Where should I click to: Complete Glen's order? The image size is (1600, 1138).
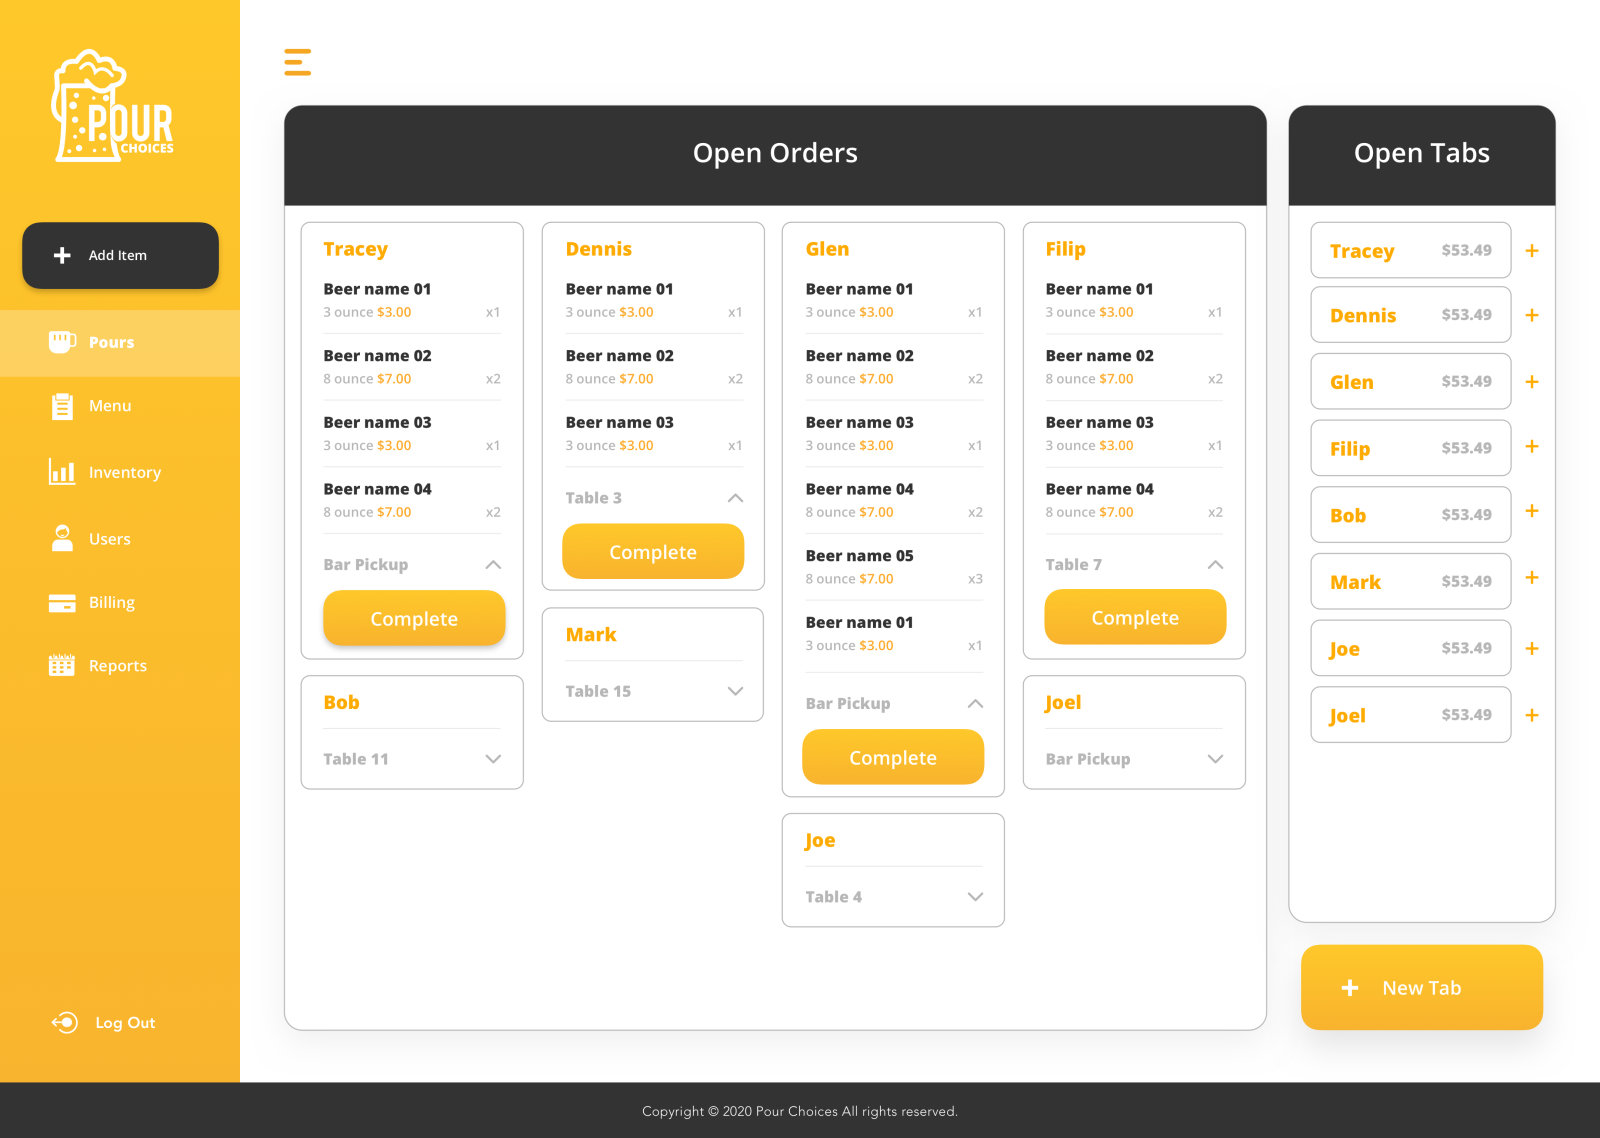pos(893,758)
